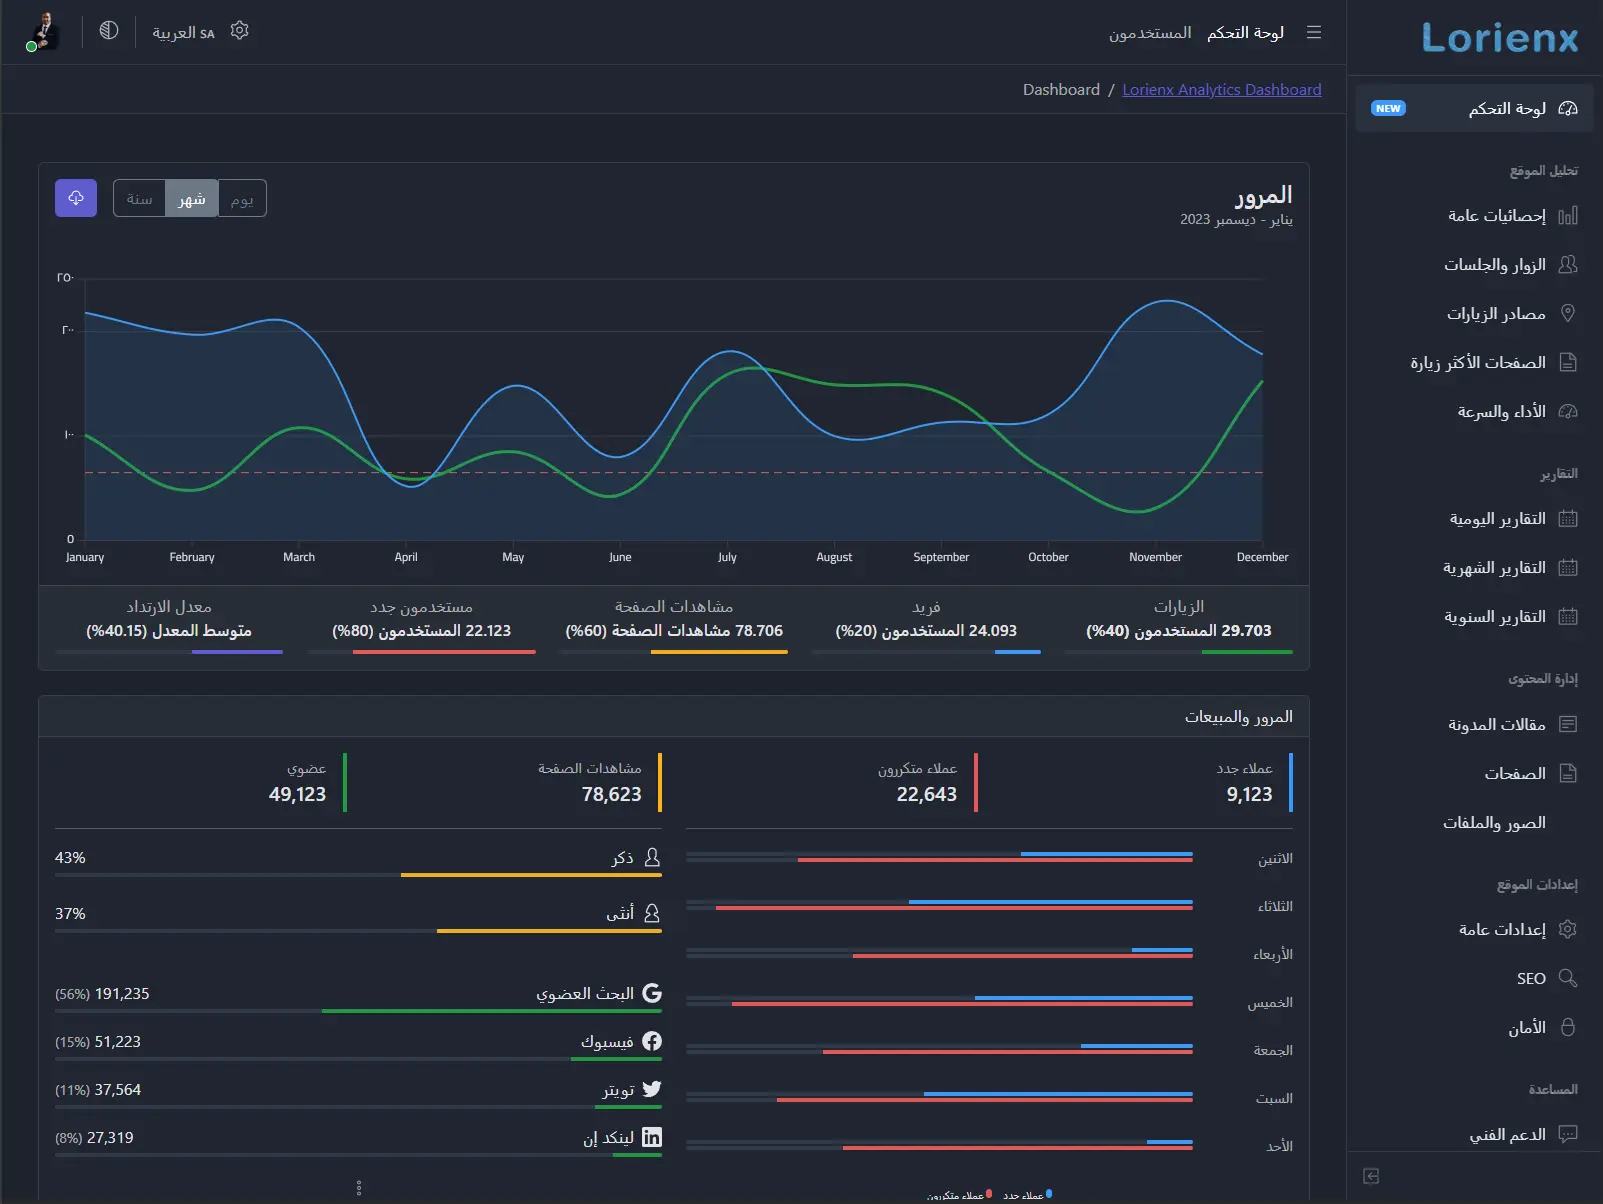The height and width of the screenshot is (1204, 1603).
Task: Switch traffic chart to يوم view
Action: tap(242, 198)
